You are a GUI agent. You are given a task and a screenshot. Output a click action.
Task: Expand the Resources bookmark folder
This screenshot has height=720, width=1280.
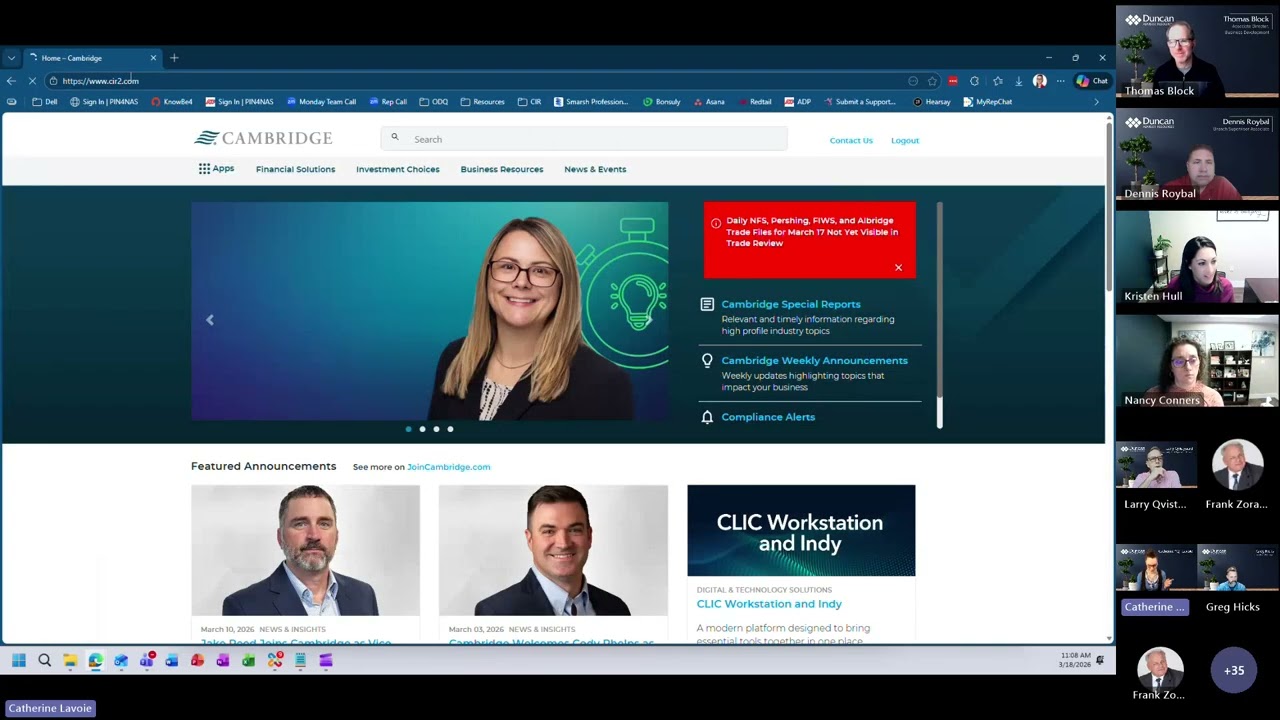[x=482, y=102]
